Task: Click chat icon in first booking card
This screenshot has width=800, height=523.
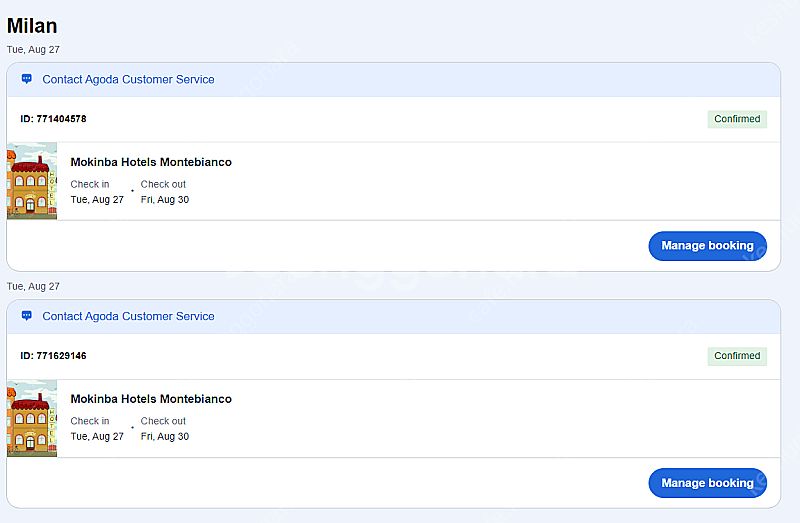Action: tap(27, 79)
